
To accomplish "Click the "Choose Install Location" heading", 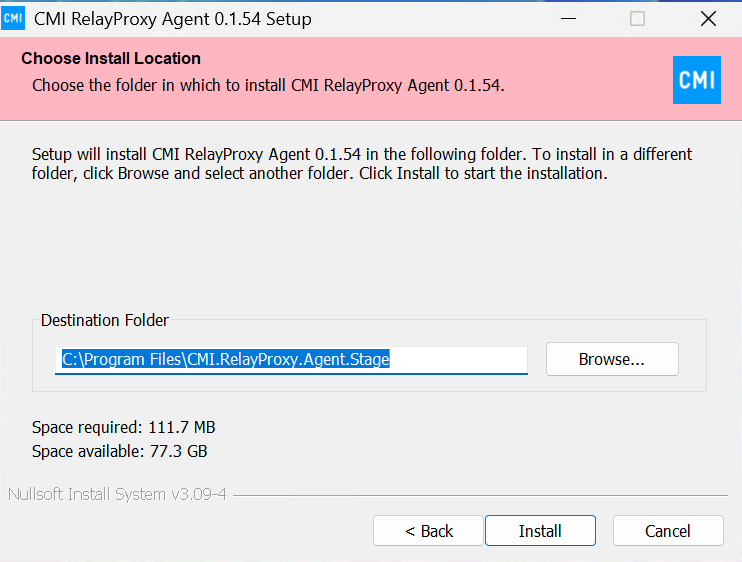I will coord(111,58).
